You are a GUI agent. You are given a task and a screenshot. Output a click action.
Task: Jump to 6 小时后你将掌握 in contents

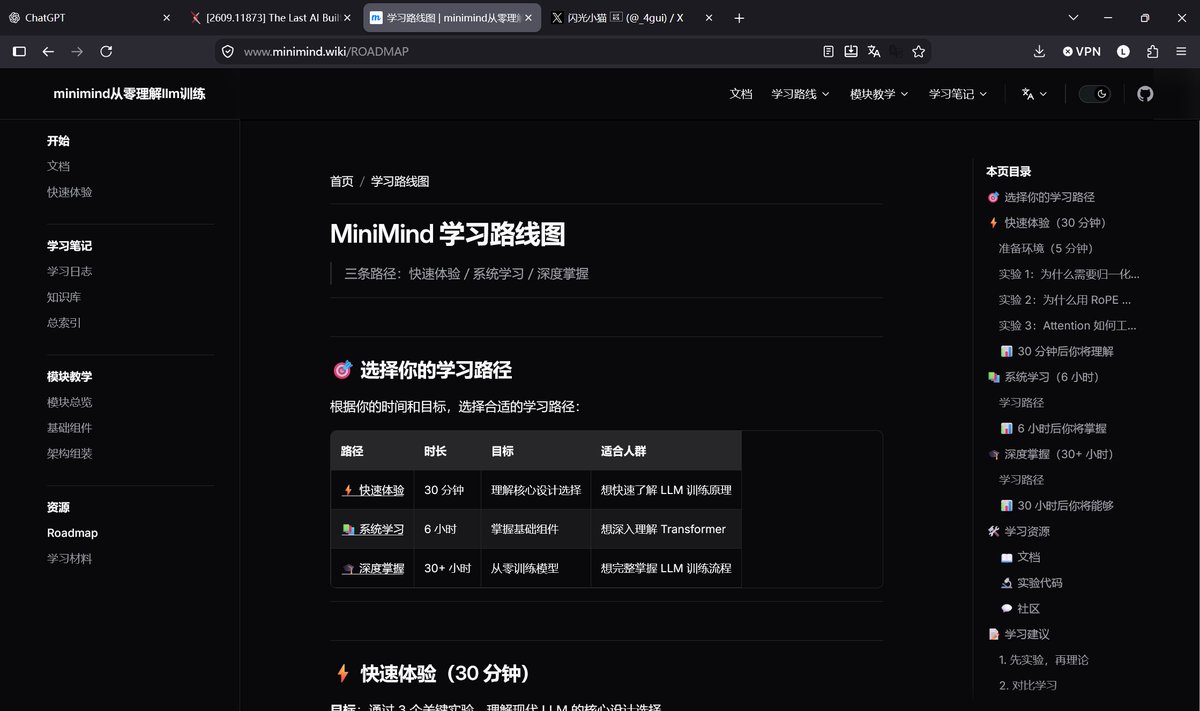[1053, 428]
